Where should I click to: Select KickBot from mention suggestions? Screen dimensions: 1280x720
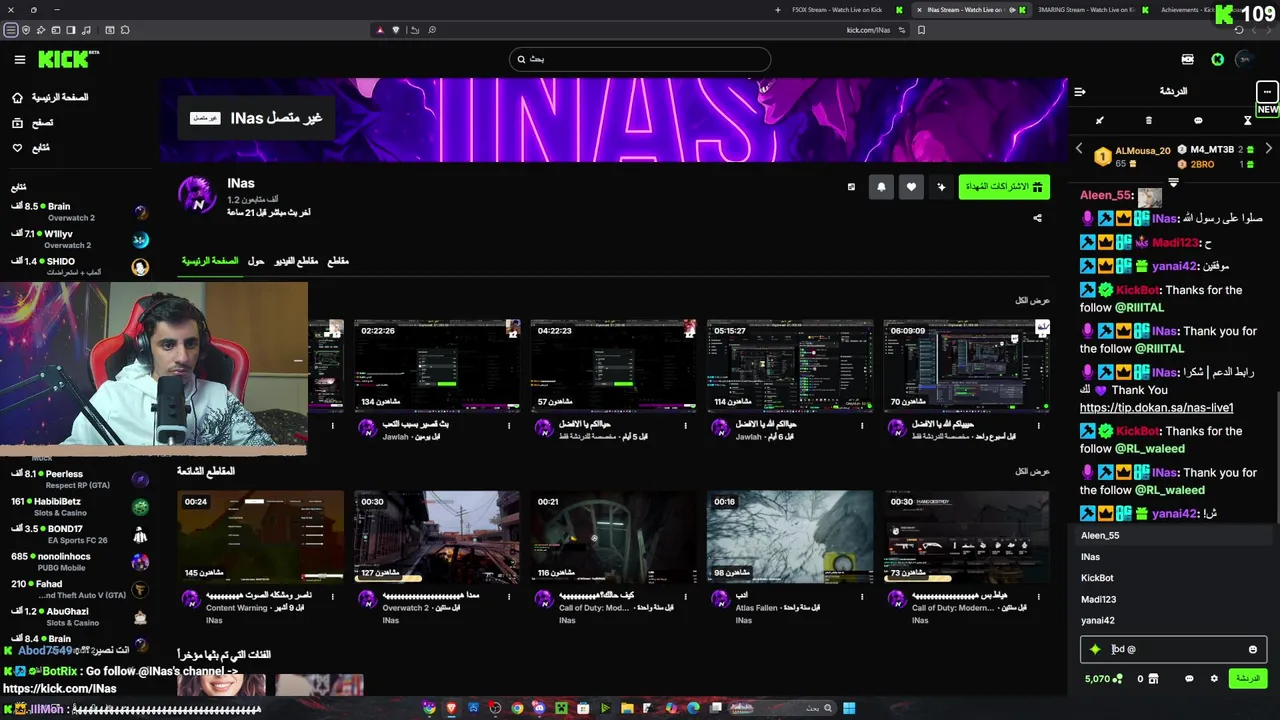[x=1173, y=578]
